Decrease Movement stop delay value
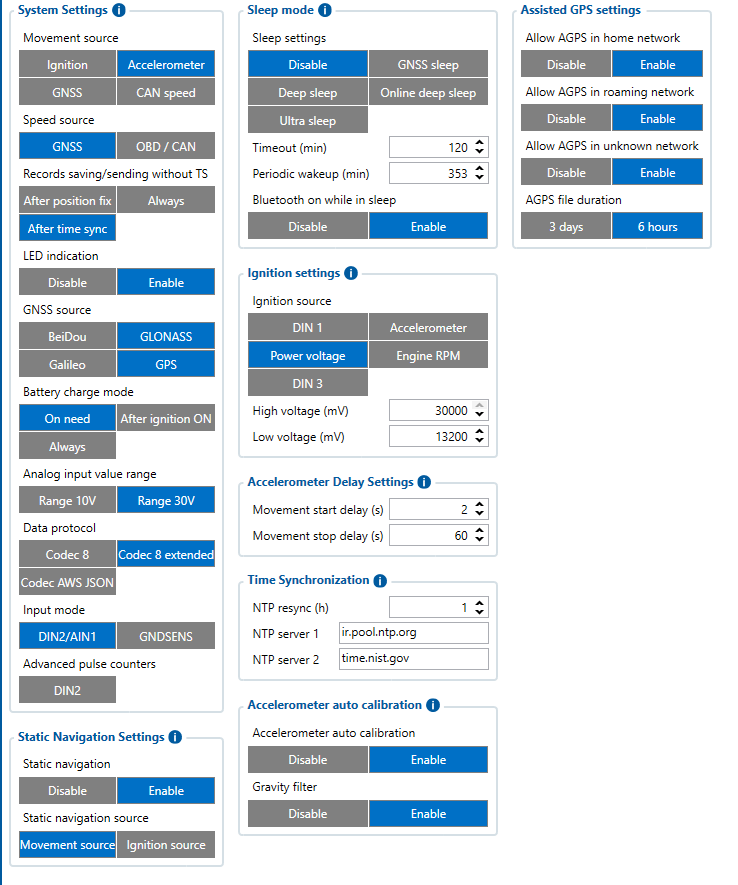The image size is (738, 885). (480, 540)
